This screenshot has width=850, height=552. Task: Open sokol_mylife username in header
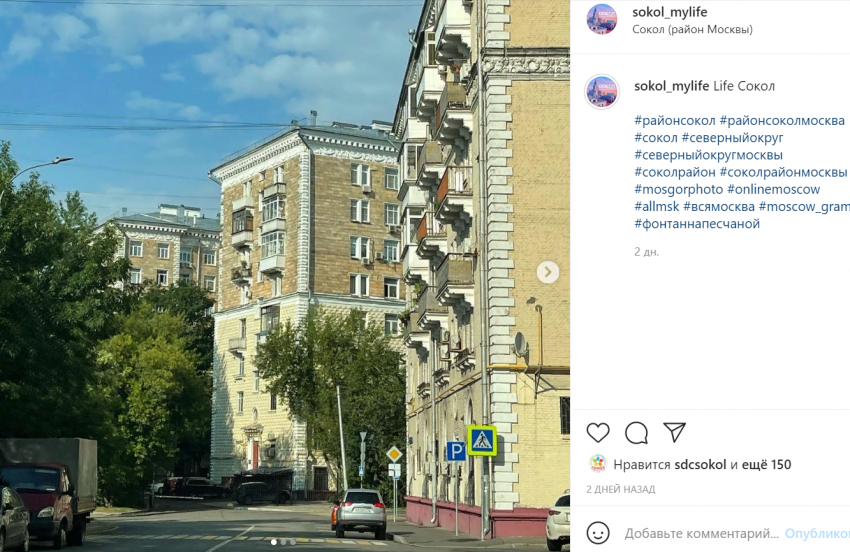[x=669, y=12]
